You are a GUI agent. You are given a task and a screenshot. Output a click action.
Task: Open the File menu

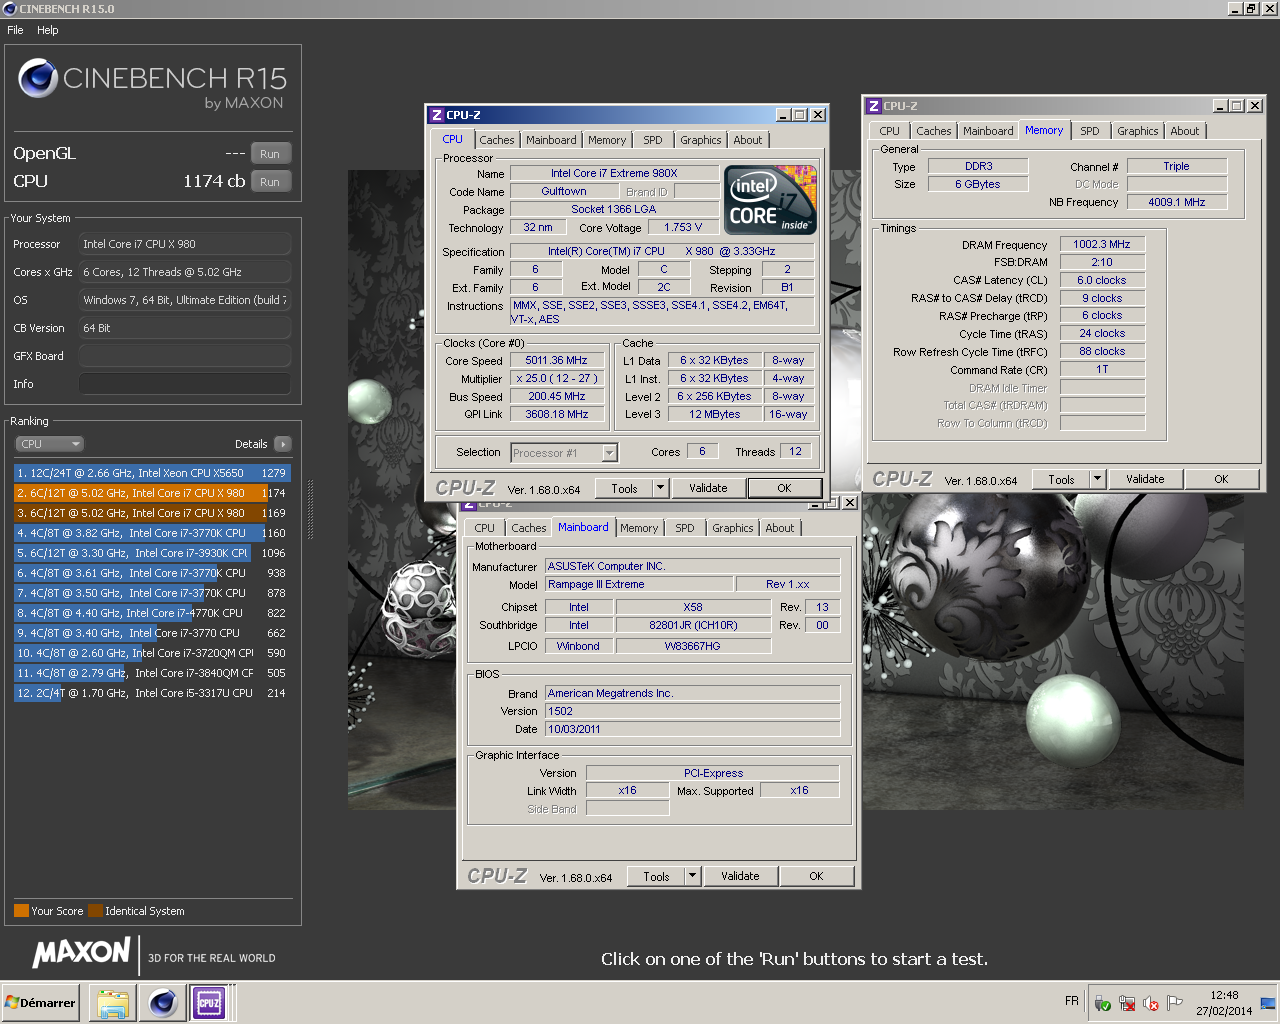click(x=15, y=30)
